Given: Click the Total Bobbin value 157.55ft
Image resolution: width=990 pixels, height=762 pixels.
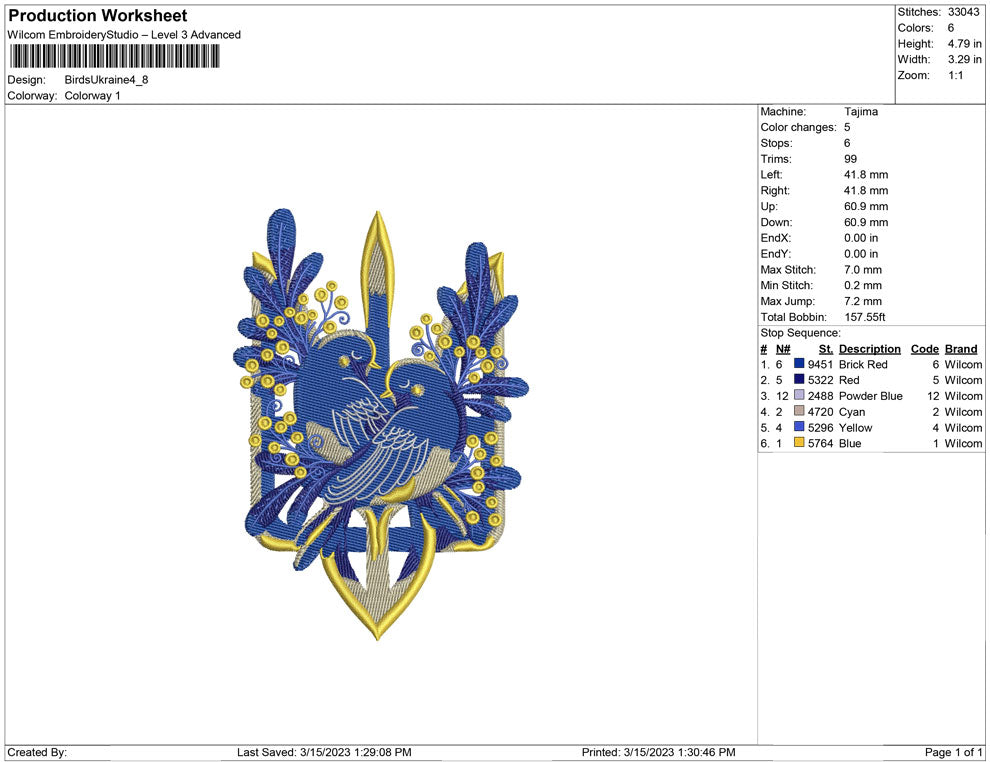Looking at the screenshot, I should click(865, 317).
